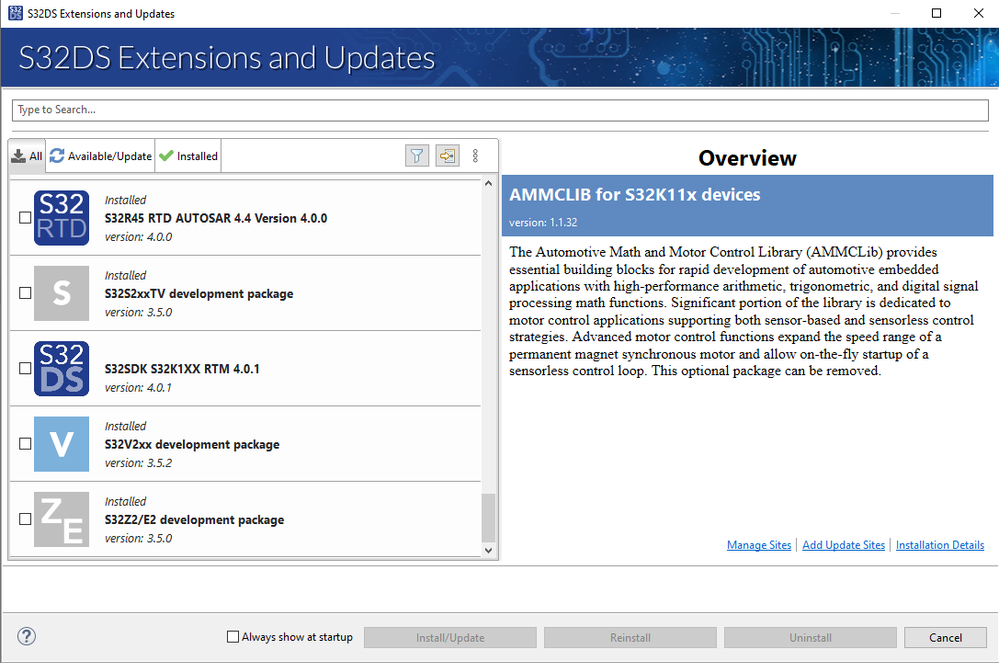The height and width of the screenshot is (663, 999).
Task: Enable Always show at startup
Action: [x=233, y=637]
